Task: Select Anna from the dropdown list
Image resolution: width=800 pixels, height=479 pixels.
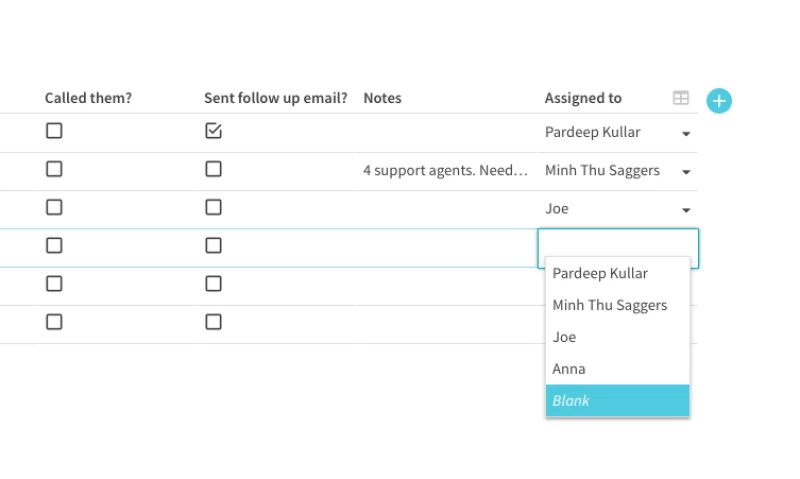Action: (x=569, y=369)
